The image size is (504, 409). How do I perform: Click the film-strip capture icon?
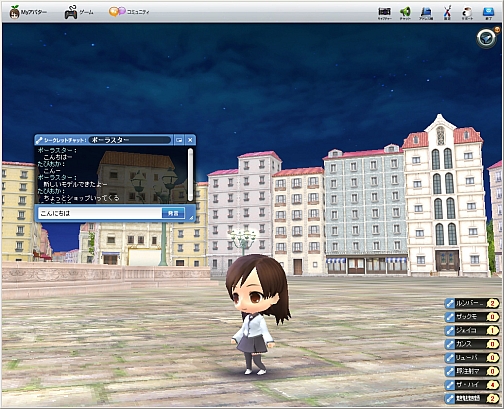click(x=384, y=13)
